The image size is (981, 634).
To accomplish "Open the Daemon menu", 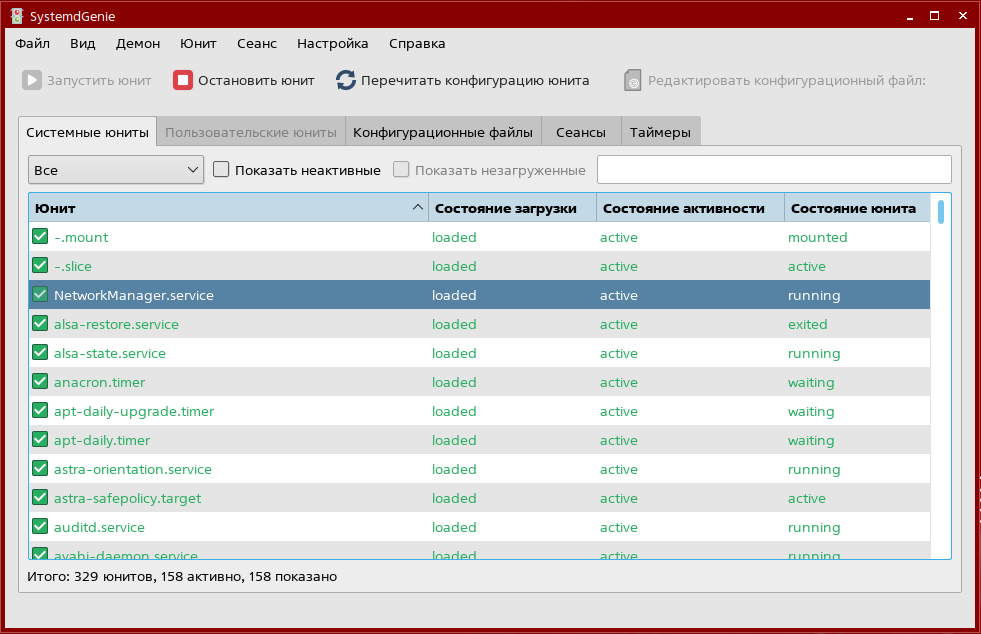I will pyautogui.click(x=138, y=43).
